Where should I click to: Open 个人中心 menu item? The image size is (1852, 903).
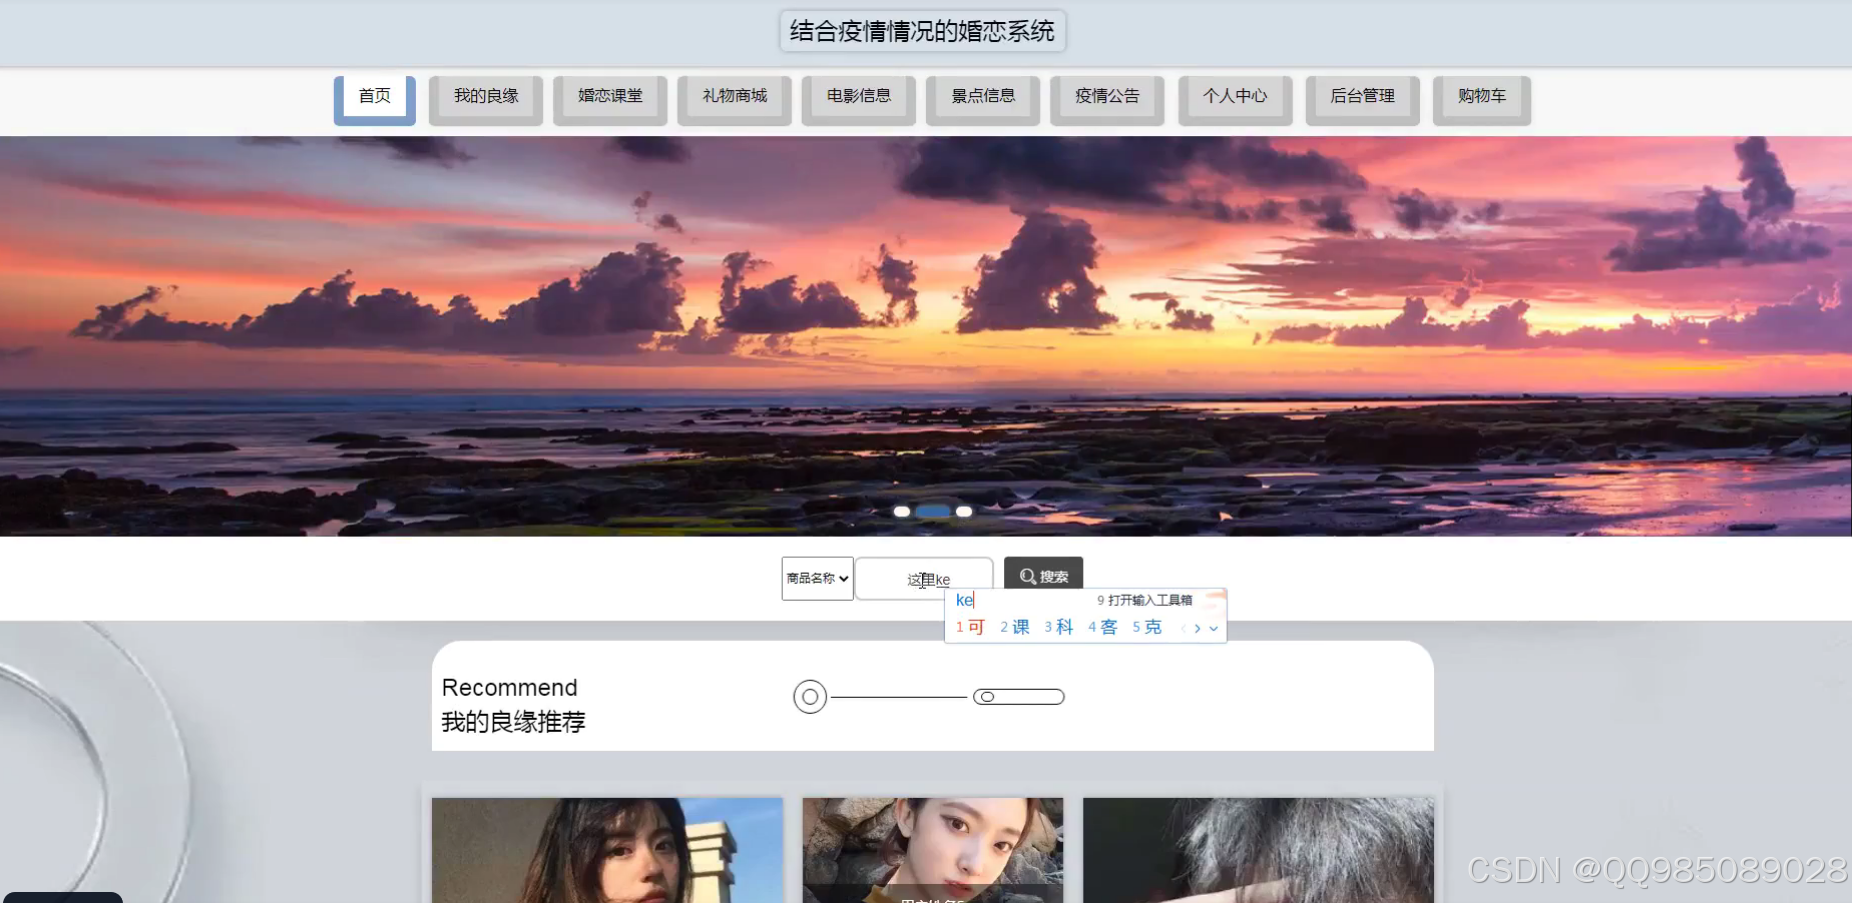(1235, 100)
